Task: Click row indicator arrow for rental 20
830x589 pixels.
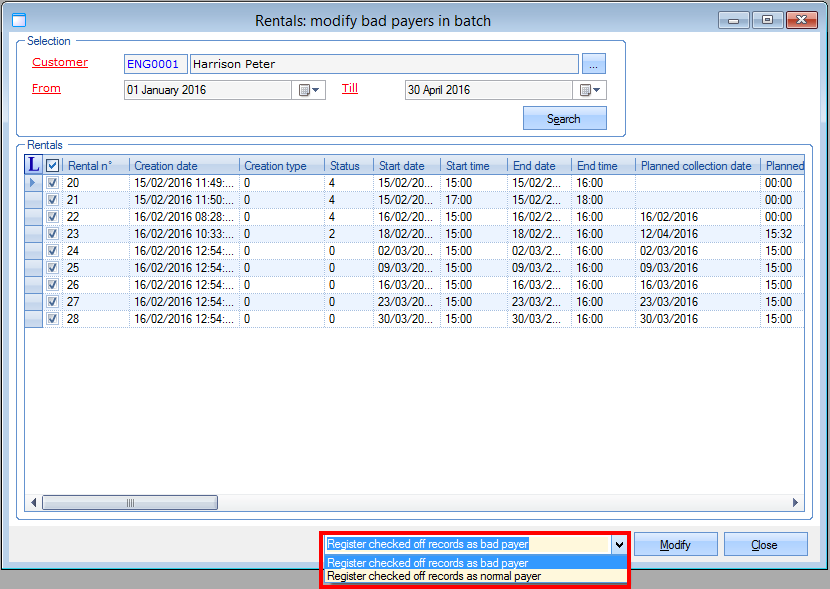Action: pyautogui.click(x=33, y=183)
